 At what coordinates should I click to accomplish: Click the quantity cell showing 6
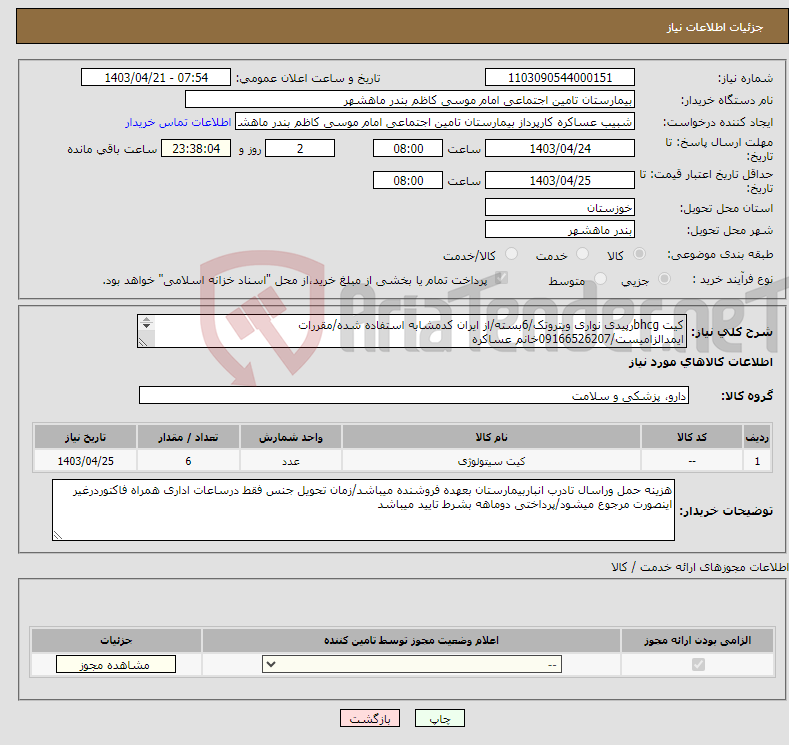[x=188, y=461]
